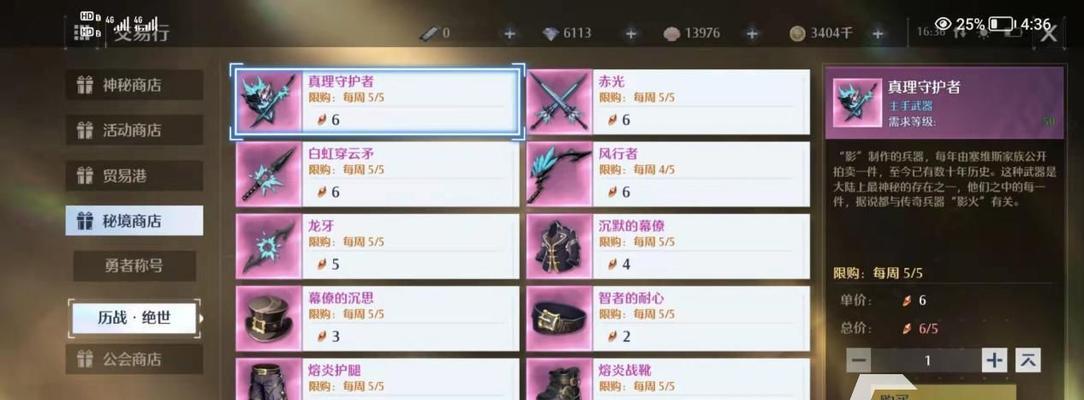
Task: Pick the 智者的耐心 belt icon
Action: (x=560, y=318)
